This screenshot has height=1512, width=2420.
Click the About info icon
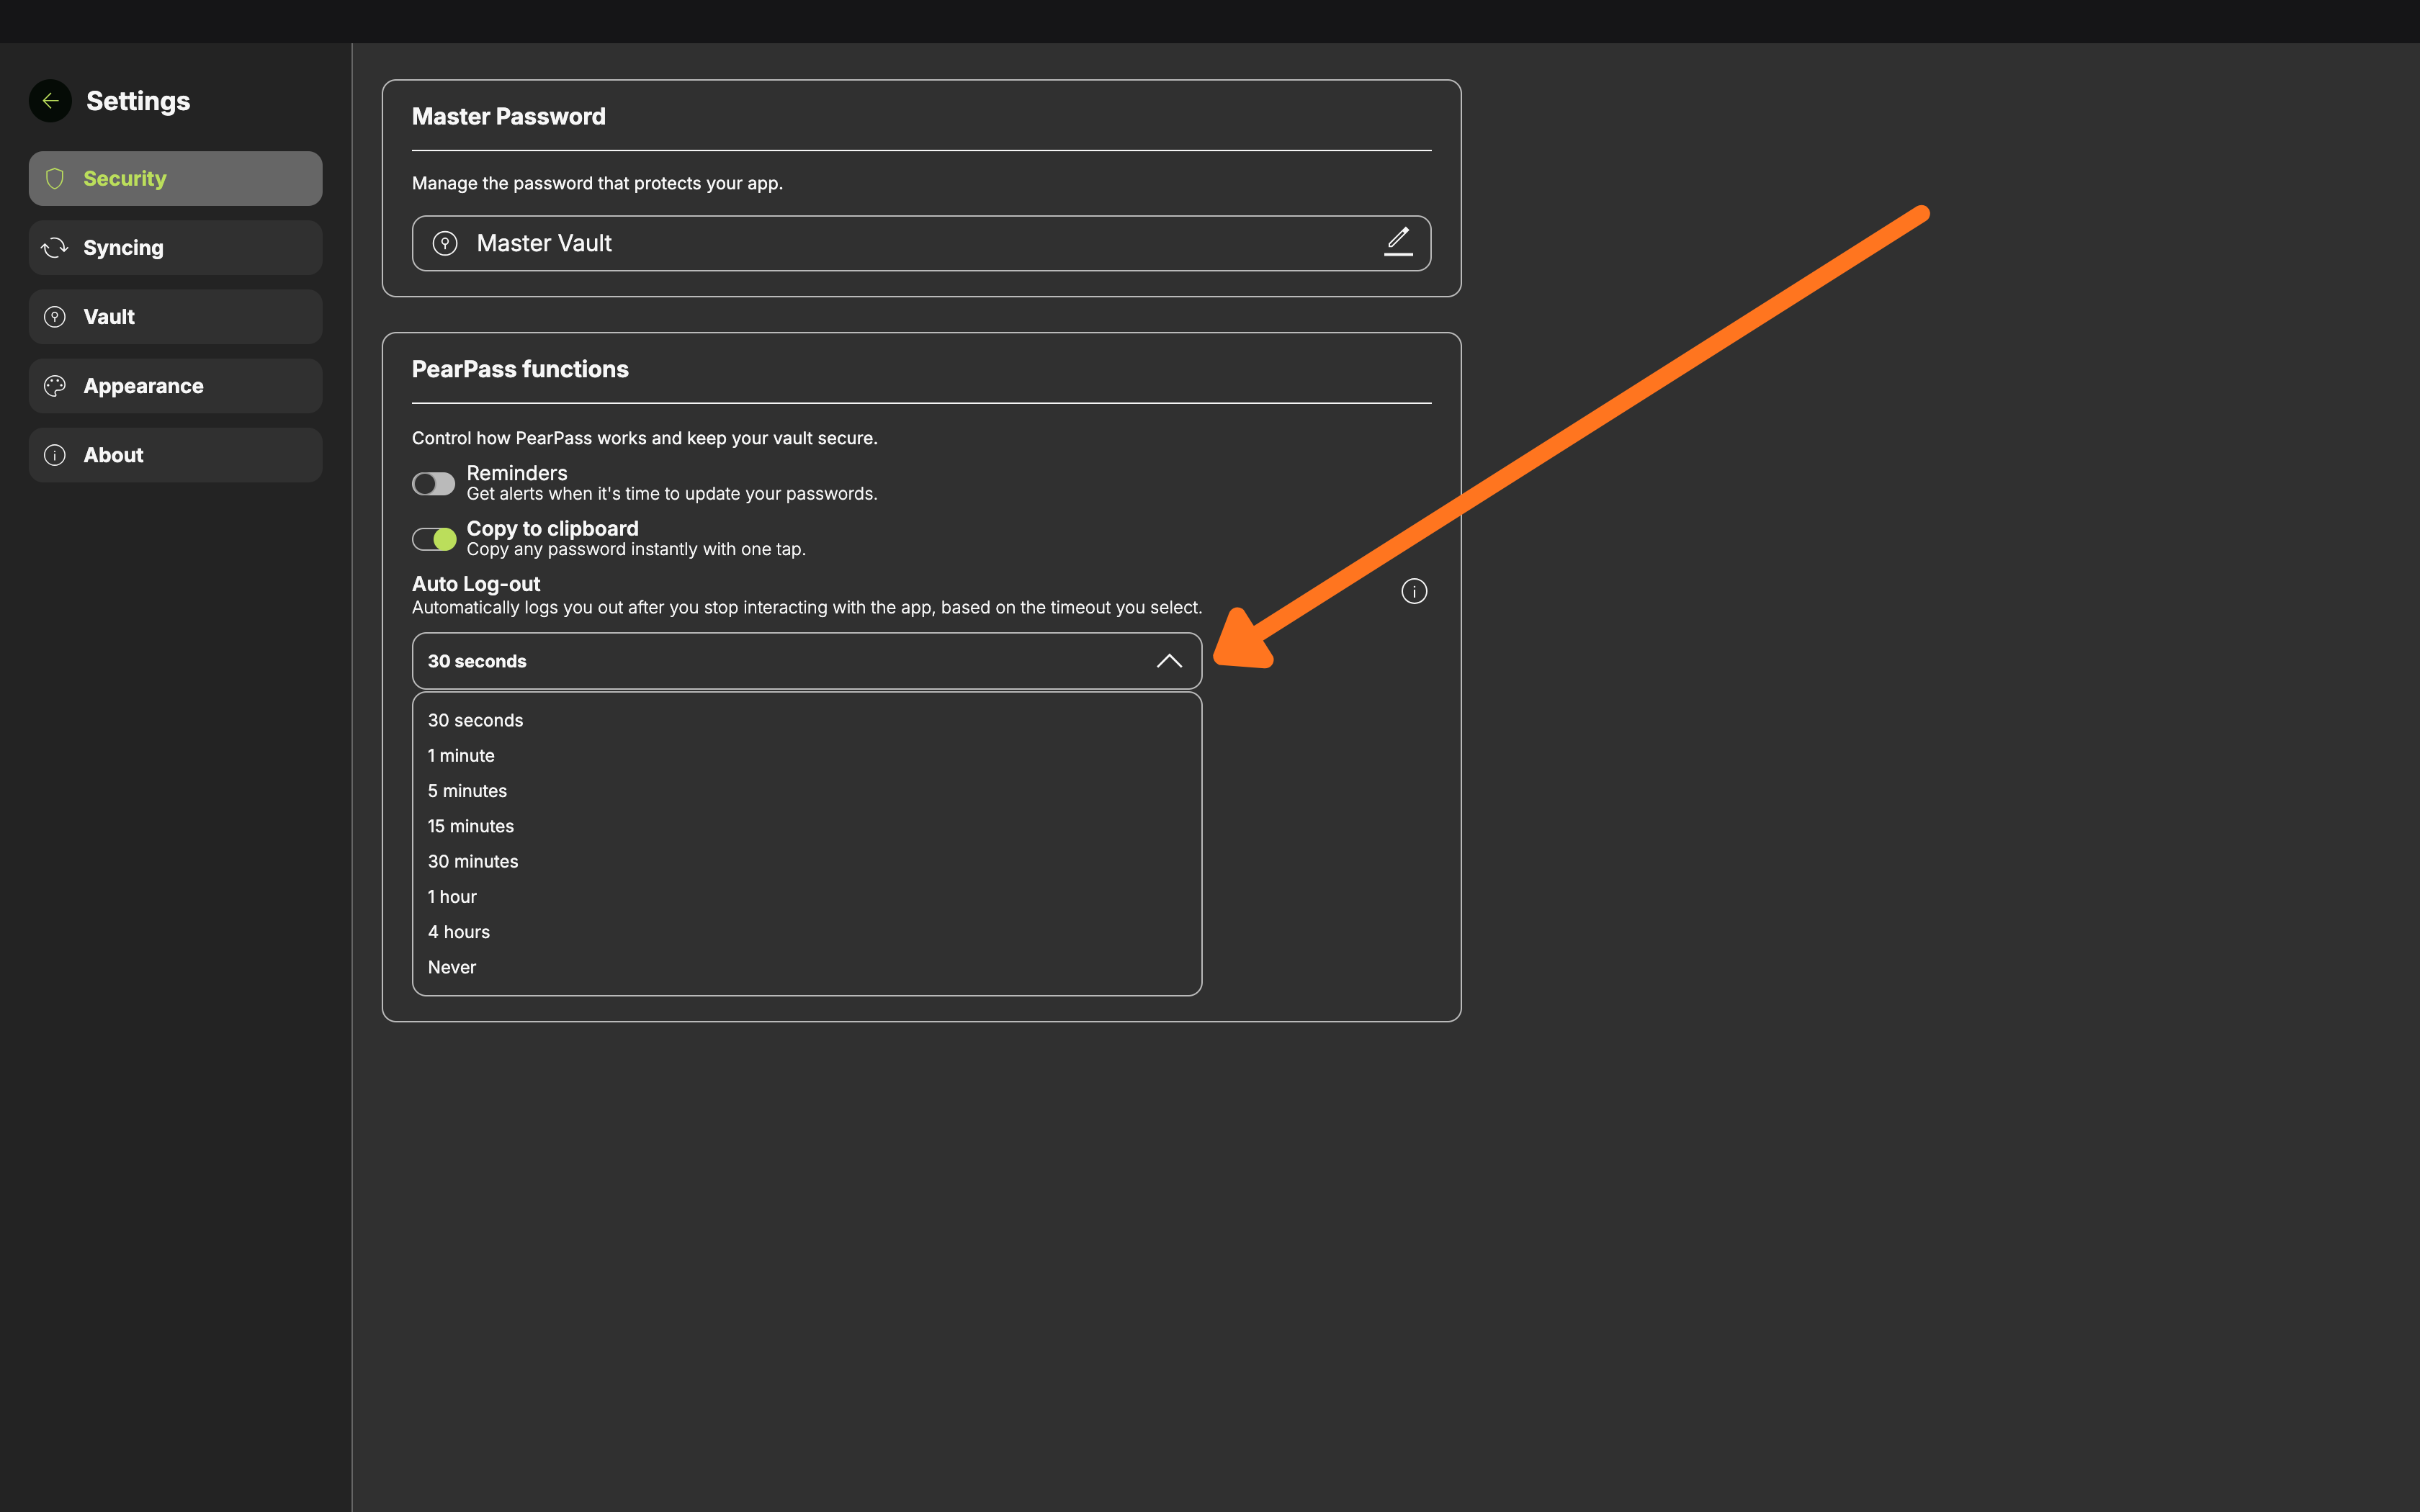(55, 454)
